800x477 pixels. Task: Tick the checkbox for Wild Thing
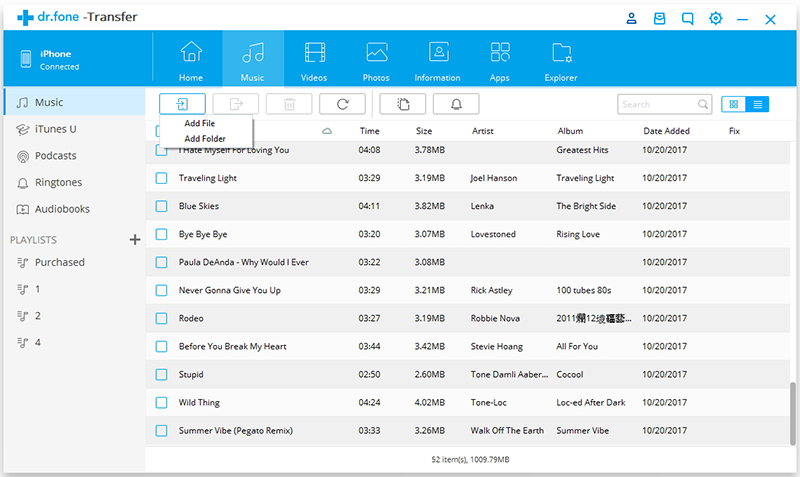[161, 403]
